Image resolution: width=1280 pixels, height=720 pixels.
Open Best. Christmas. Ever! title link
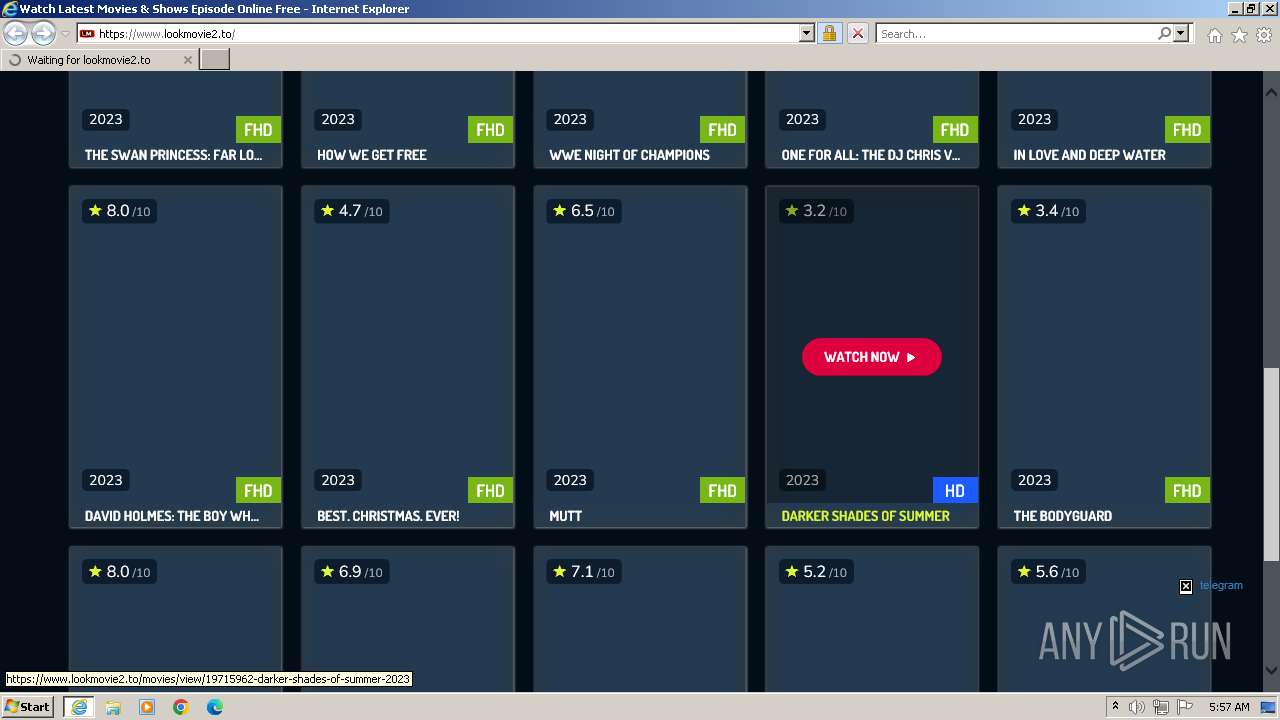388,516
